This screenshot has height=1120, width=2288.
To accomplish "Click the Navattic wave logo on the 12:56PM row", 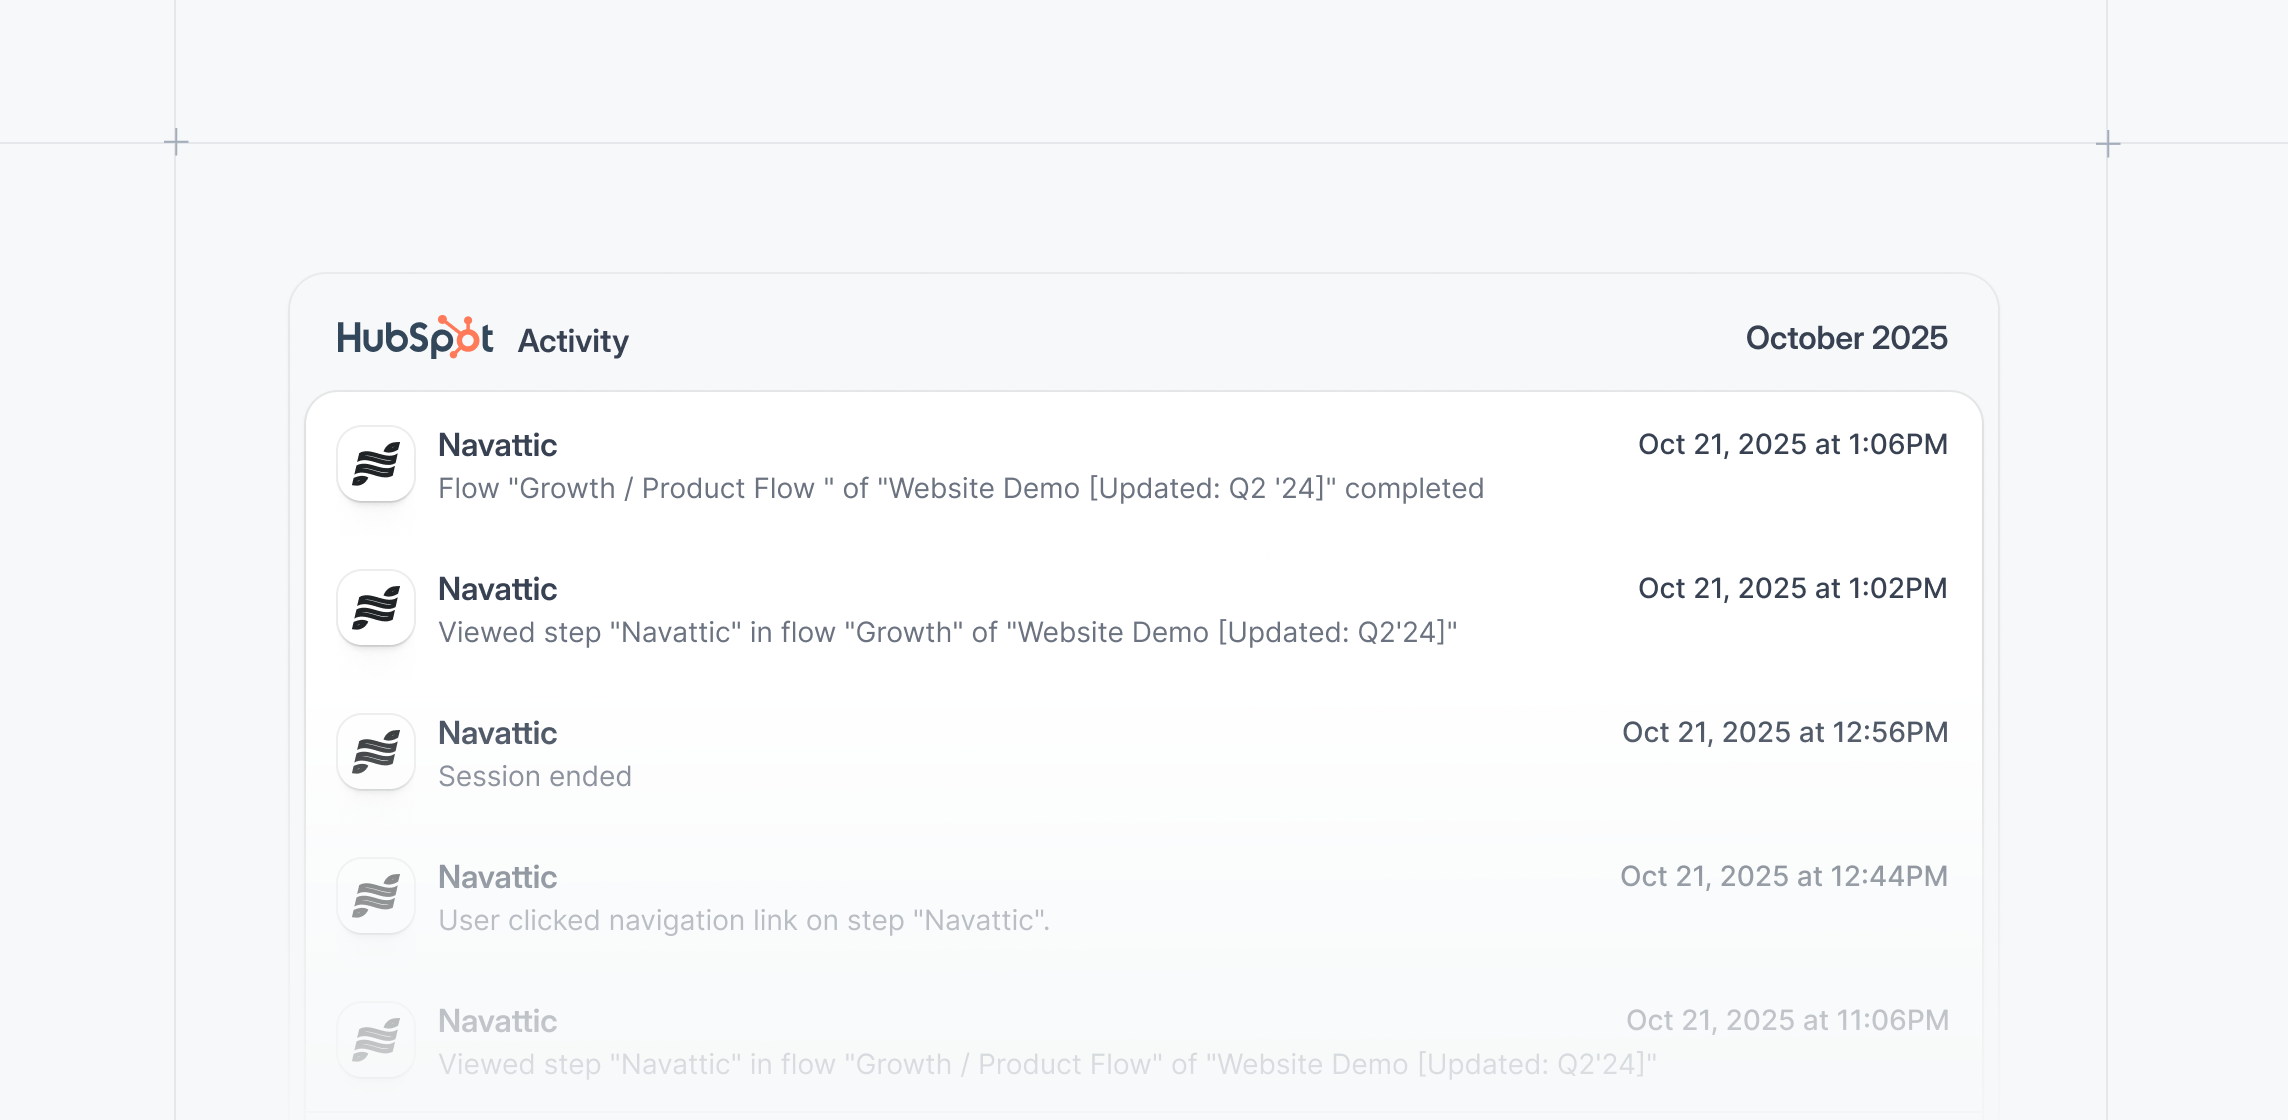I will 375,751.
